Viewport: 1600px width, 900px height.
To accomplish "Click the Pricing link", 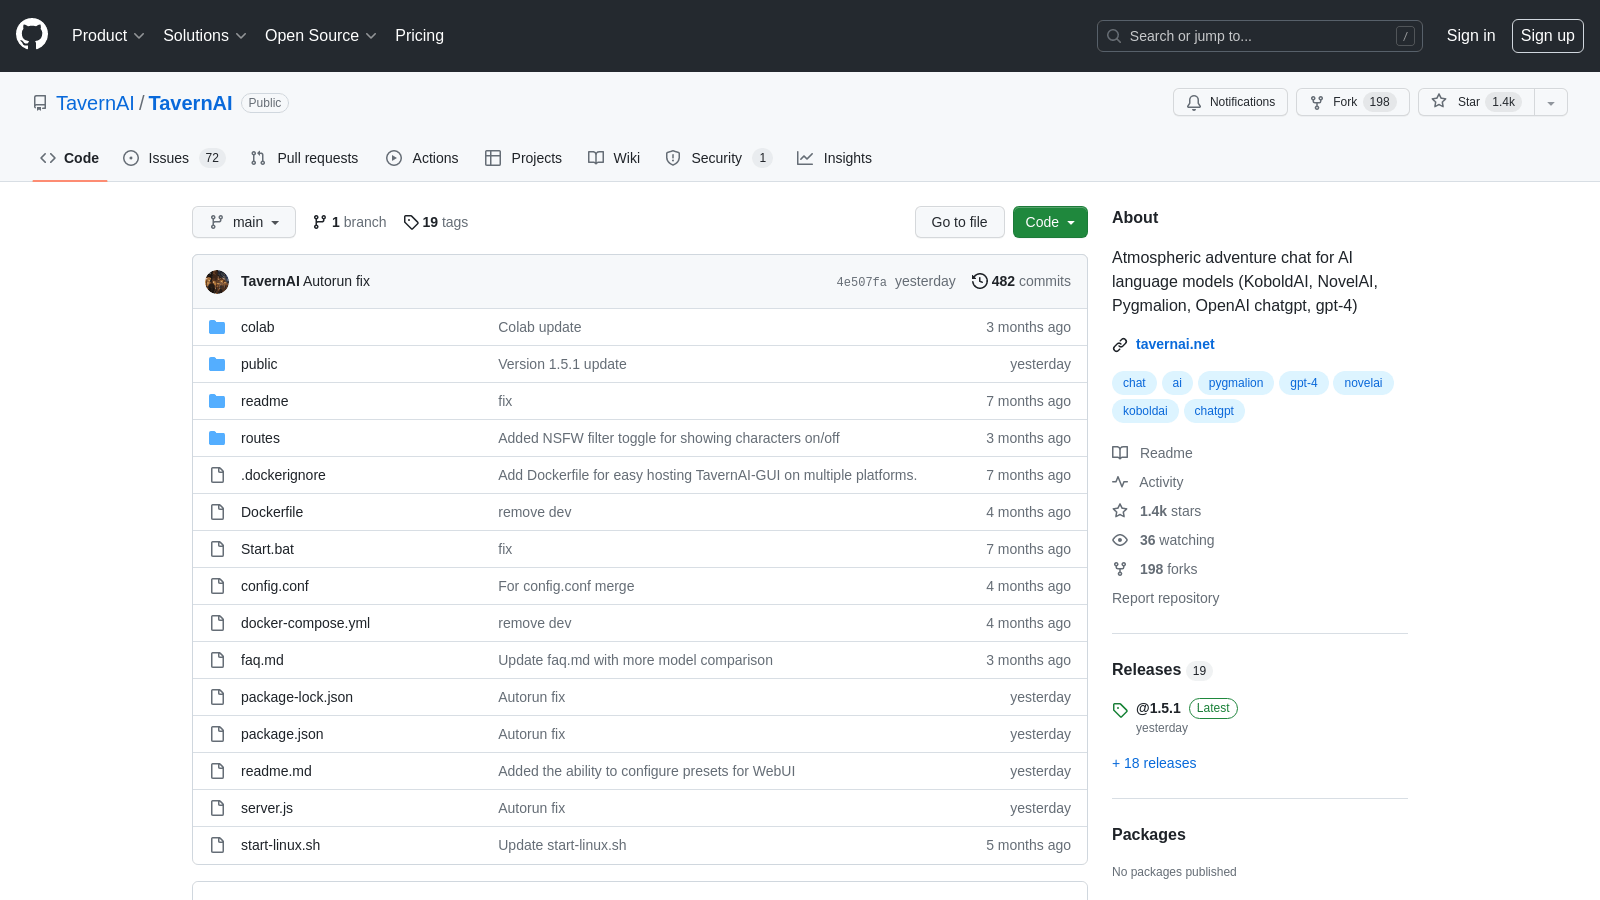I will pos(419,35).
